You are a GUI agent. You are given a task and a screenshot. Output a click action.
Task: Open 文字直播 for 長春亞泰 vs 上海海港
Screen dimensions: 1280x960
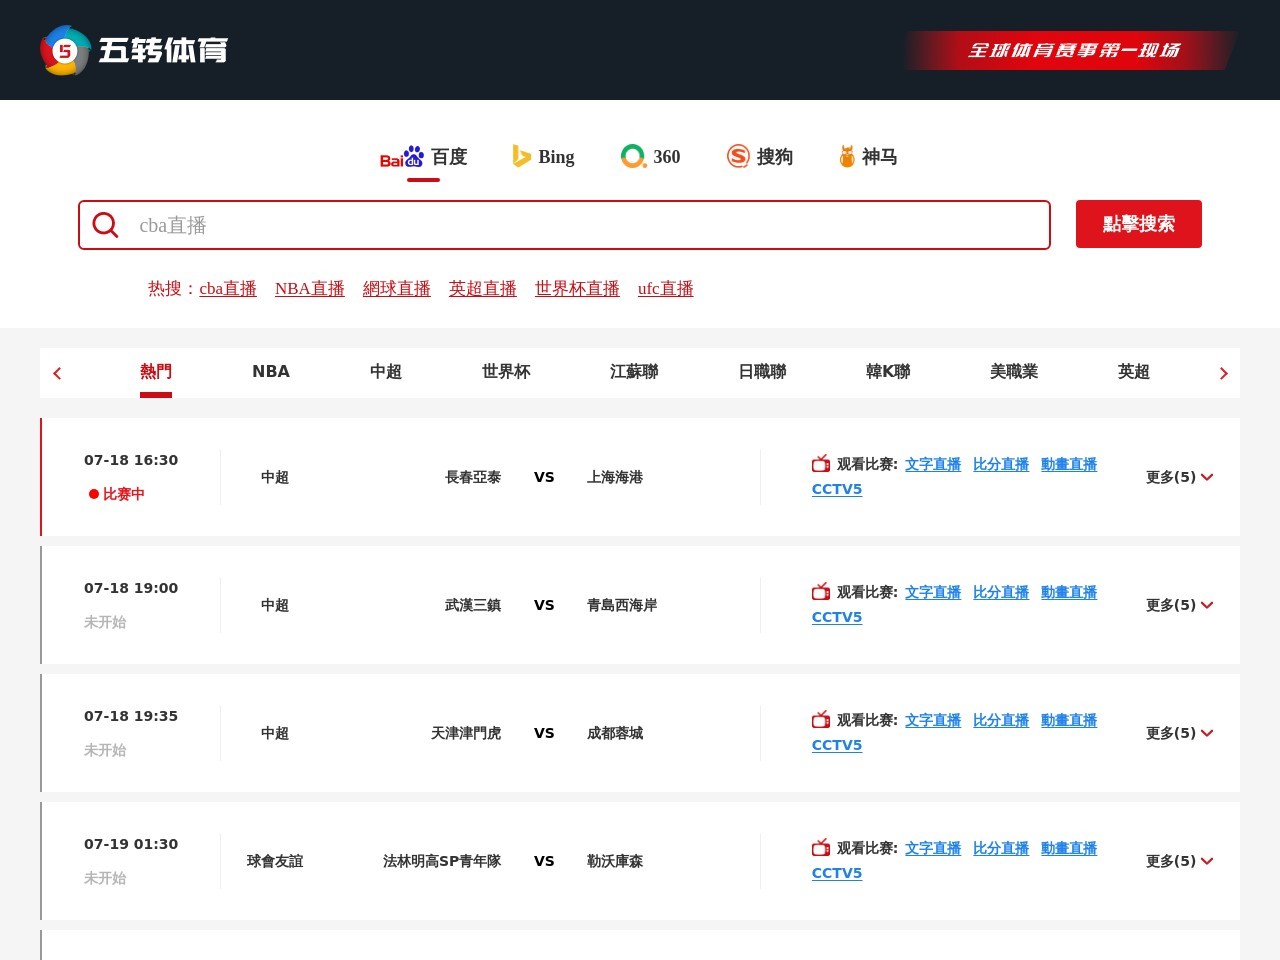(x=933, y=465)
